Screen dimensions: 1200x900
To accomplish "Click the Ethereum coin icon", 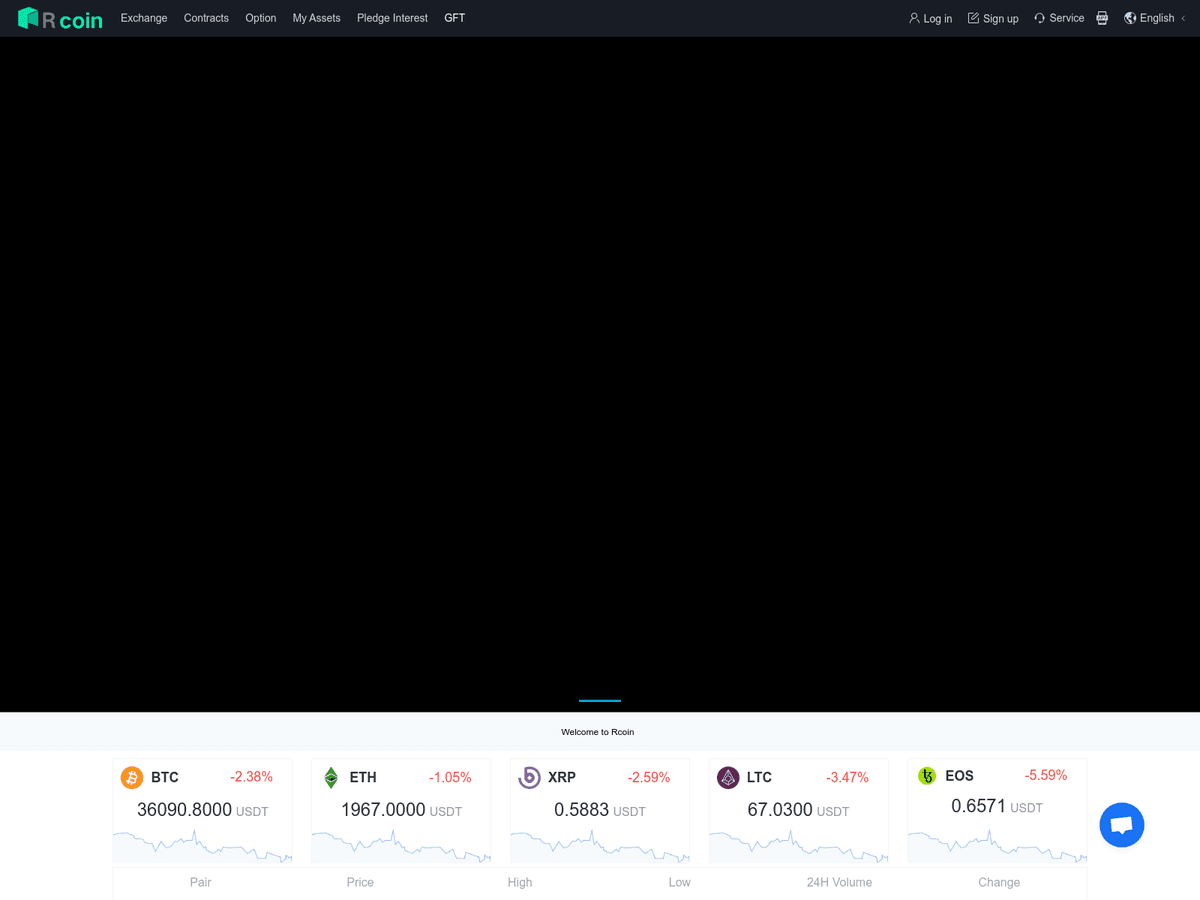I will coord(331,777).
